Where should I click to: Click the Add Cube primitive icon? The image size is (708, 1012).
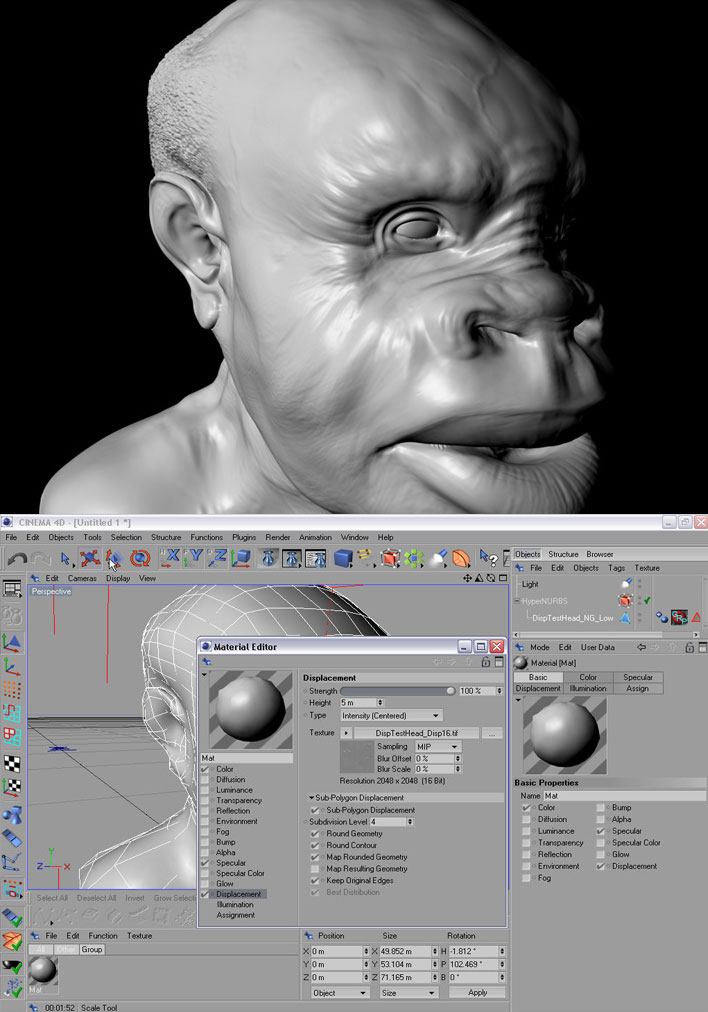(x=343, y=558)
